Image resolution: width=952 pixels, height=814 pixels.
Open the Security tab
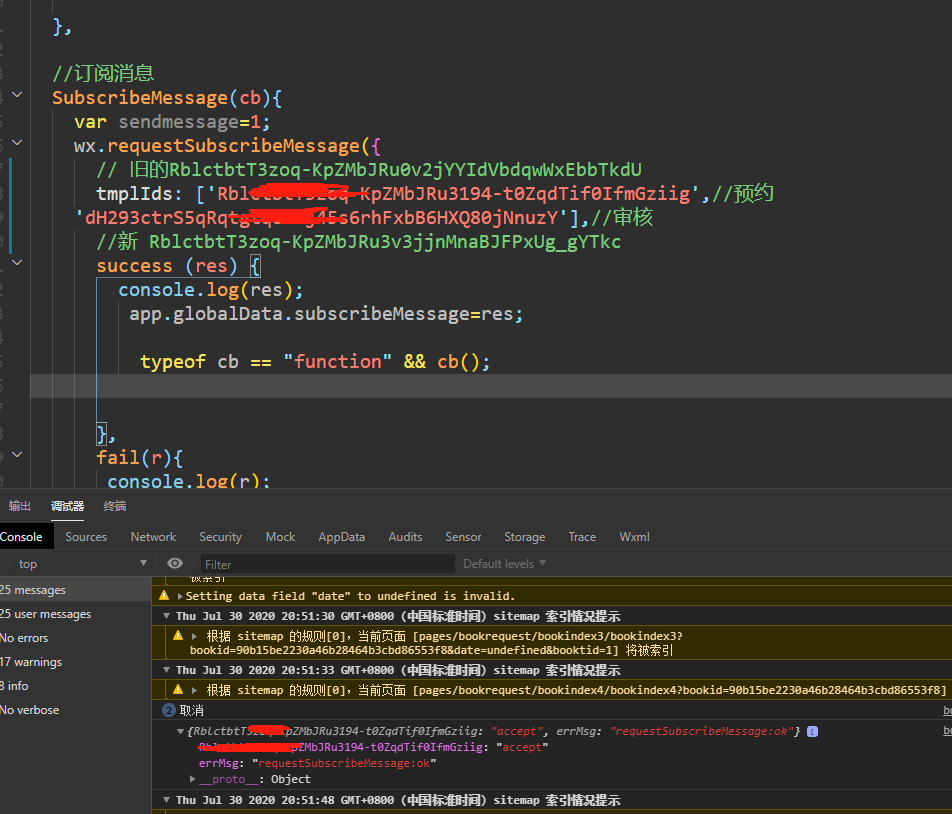[220, 537]
